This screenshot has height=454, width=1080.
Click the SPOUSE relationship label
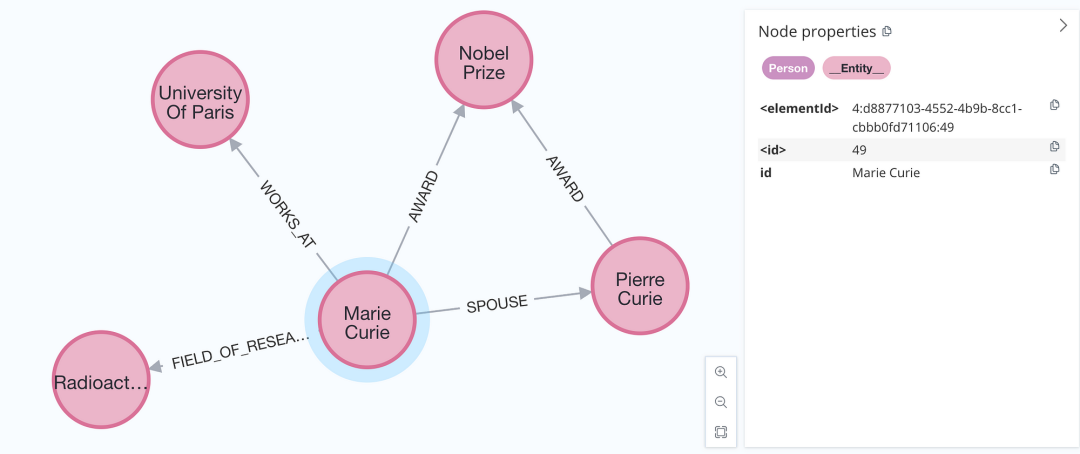click(497, 303)
